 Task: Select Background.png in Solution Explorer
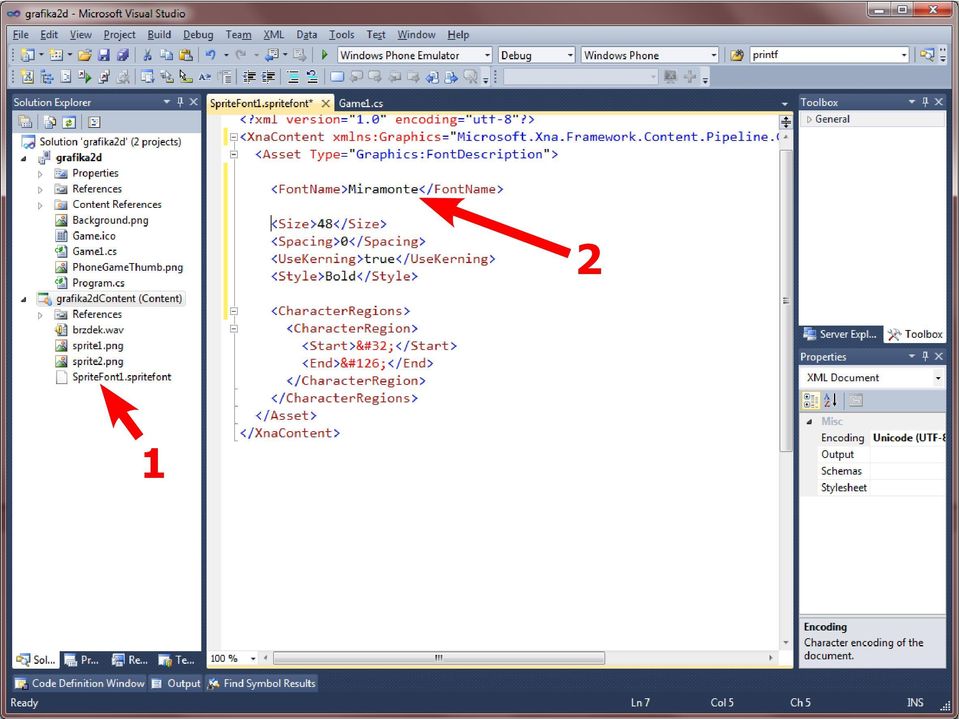[110, 220]
